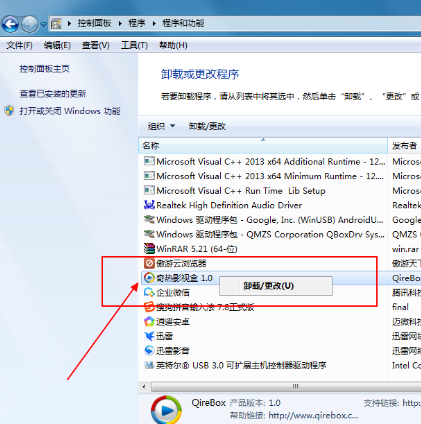Go back with the blue back arrow
Screen dimensions: 421x424
pos(10,24)
